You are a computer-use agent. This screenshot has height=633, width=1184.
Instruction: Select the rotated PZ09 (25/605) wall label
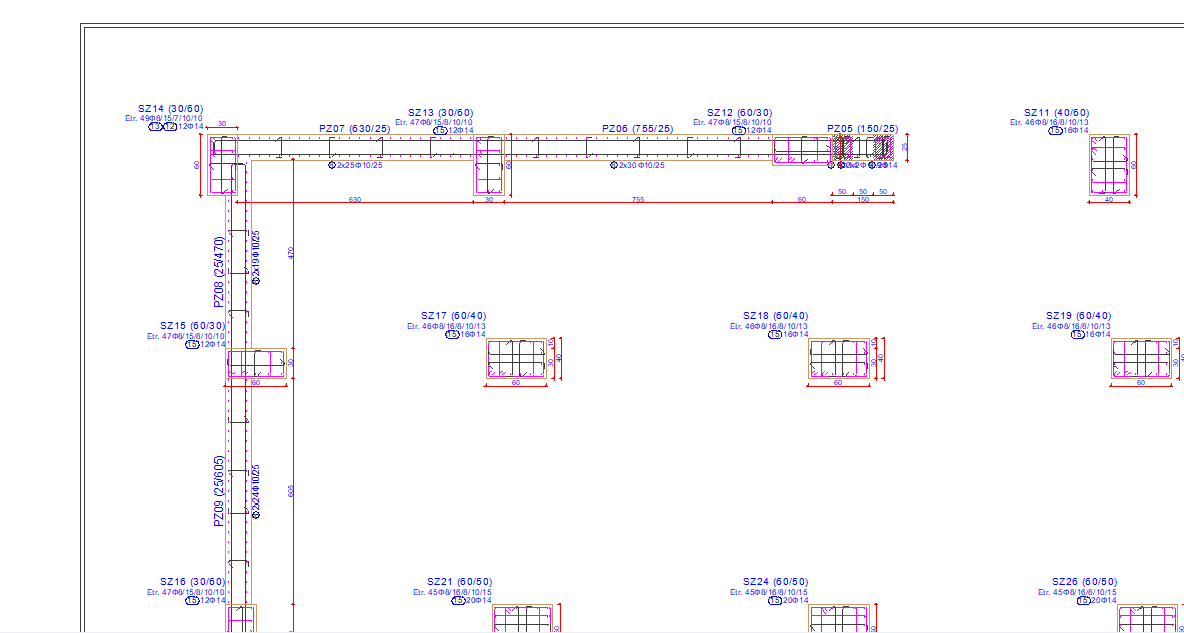pos(219,491)
